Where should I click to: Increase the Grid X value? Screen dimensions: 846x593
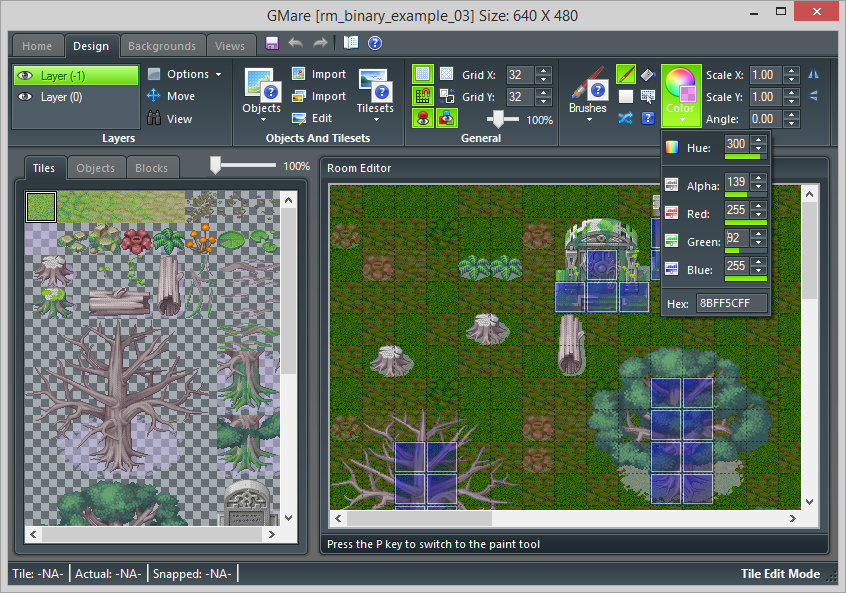(544, 70)
